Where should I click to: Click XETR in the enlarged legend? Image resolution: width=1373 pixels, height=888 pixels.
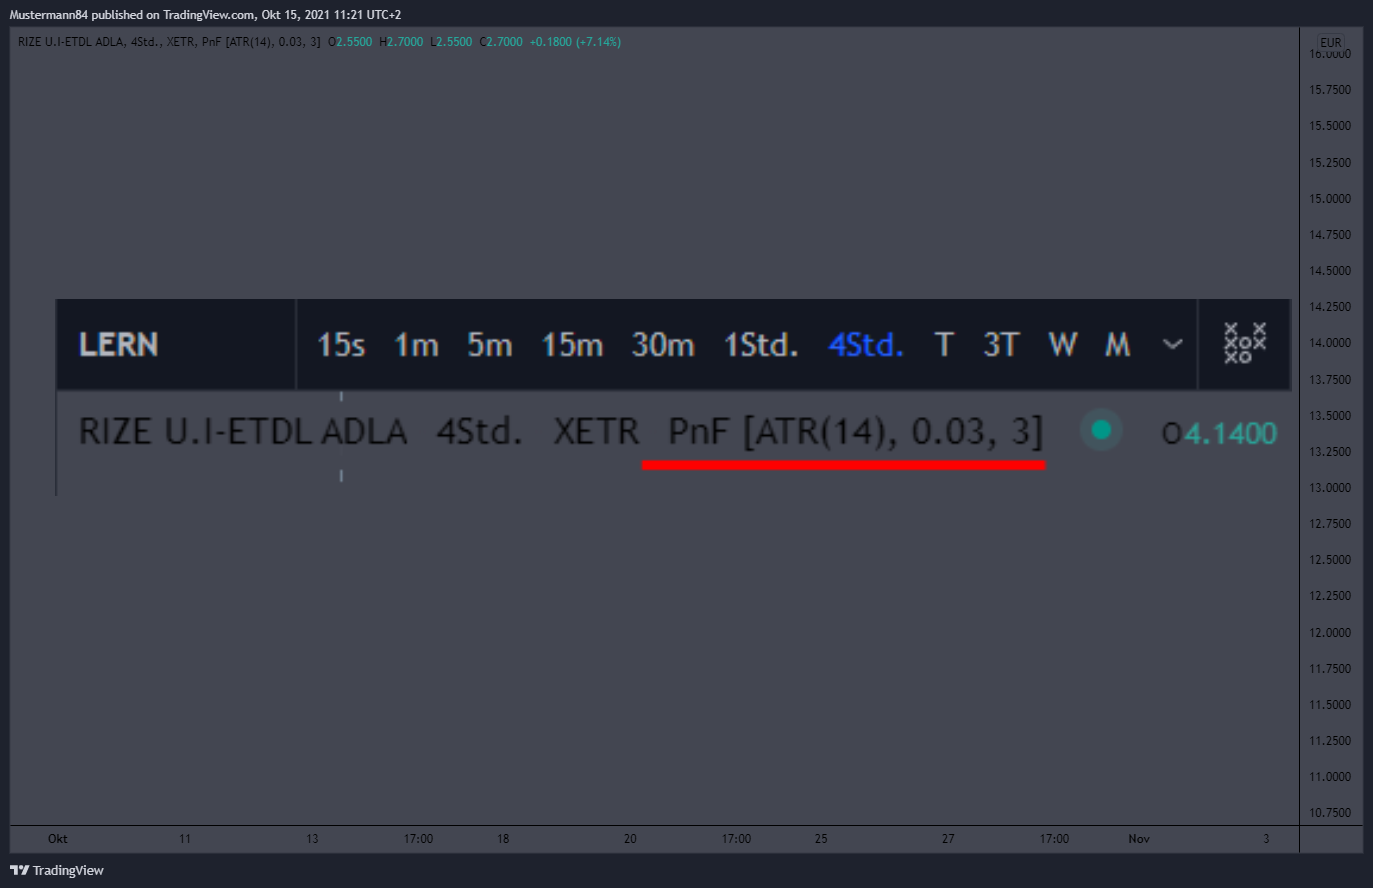[596, 432]
